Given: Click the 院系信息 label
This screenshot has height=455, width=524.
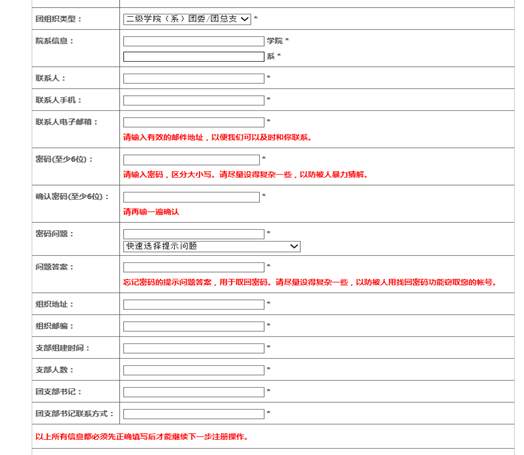Looking at the screenshot, I should pos(54,41).
